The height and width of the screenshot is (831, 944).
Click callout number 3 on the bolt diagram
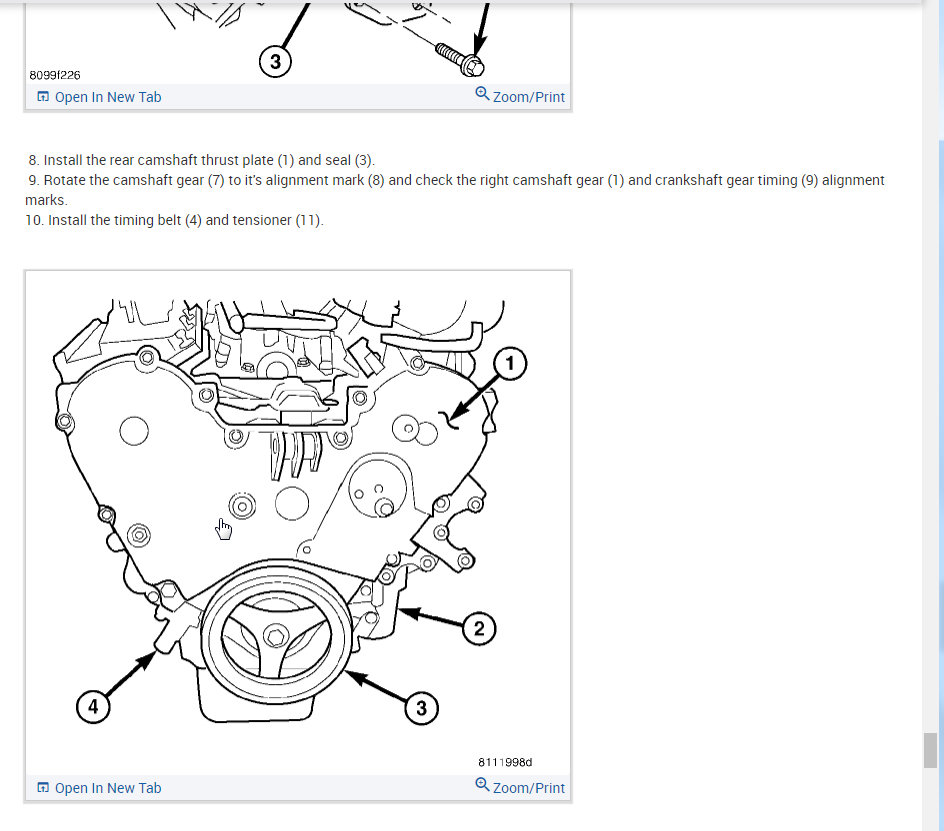(275, 61)
